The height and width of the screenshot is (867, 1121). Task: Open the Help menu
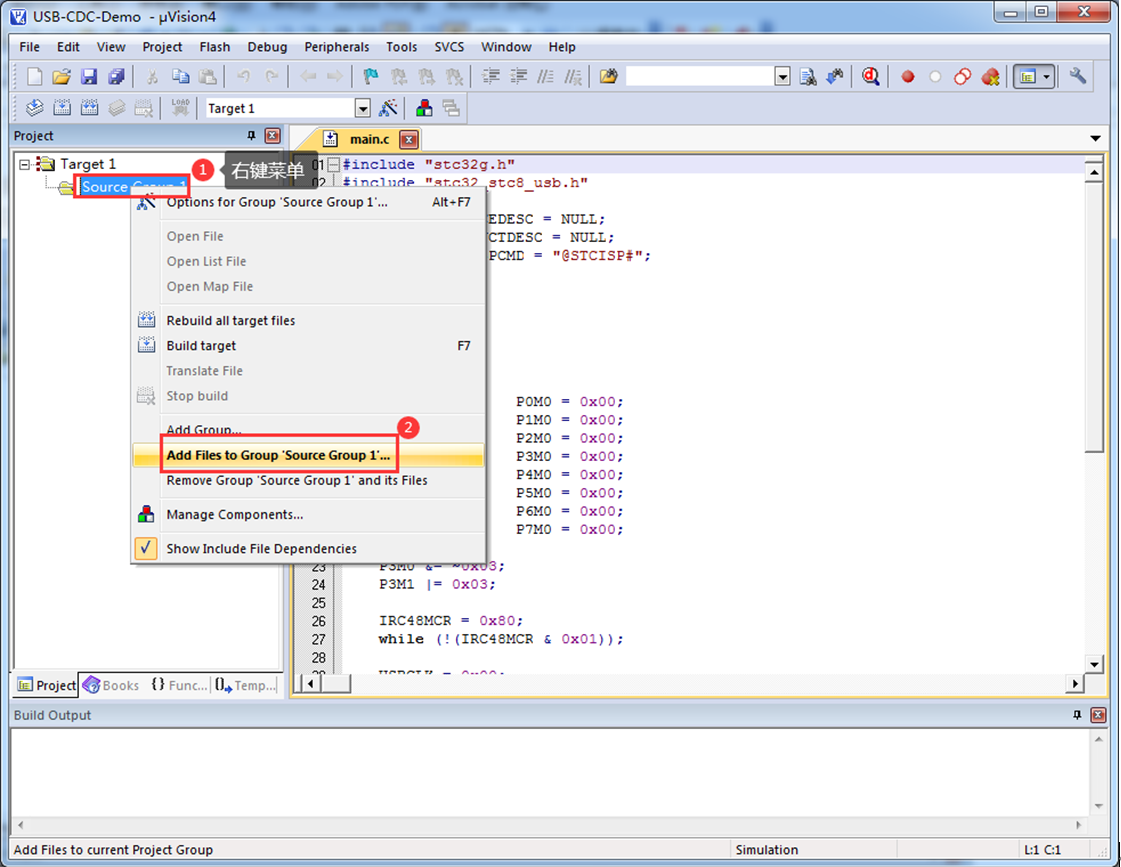pyautogui.click(x=562, y=47)
